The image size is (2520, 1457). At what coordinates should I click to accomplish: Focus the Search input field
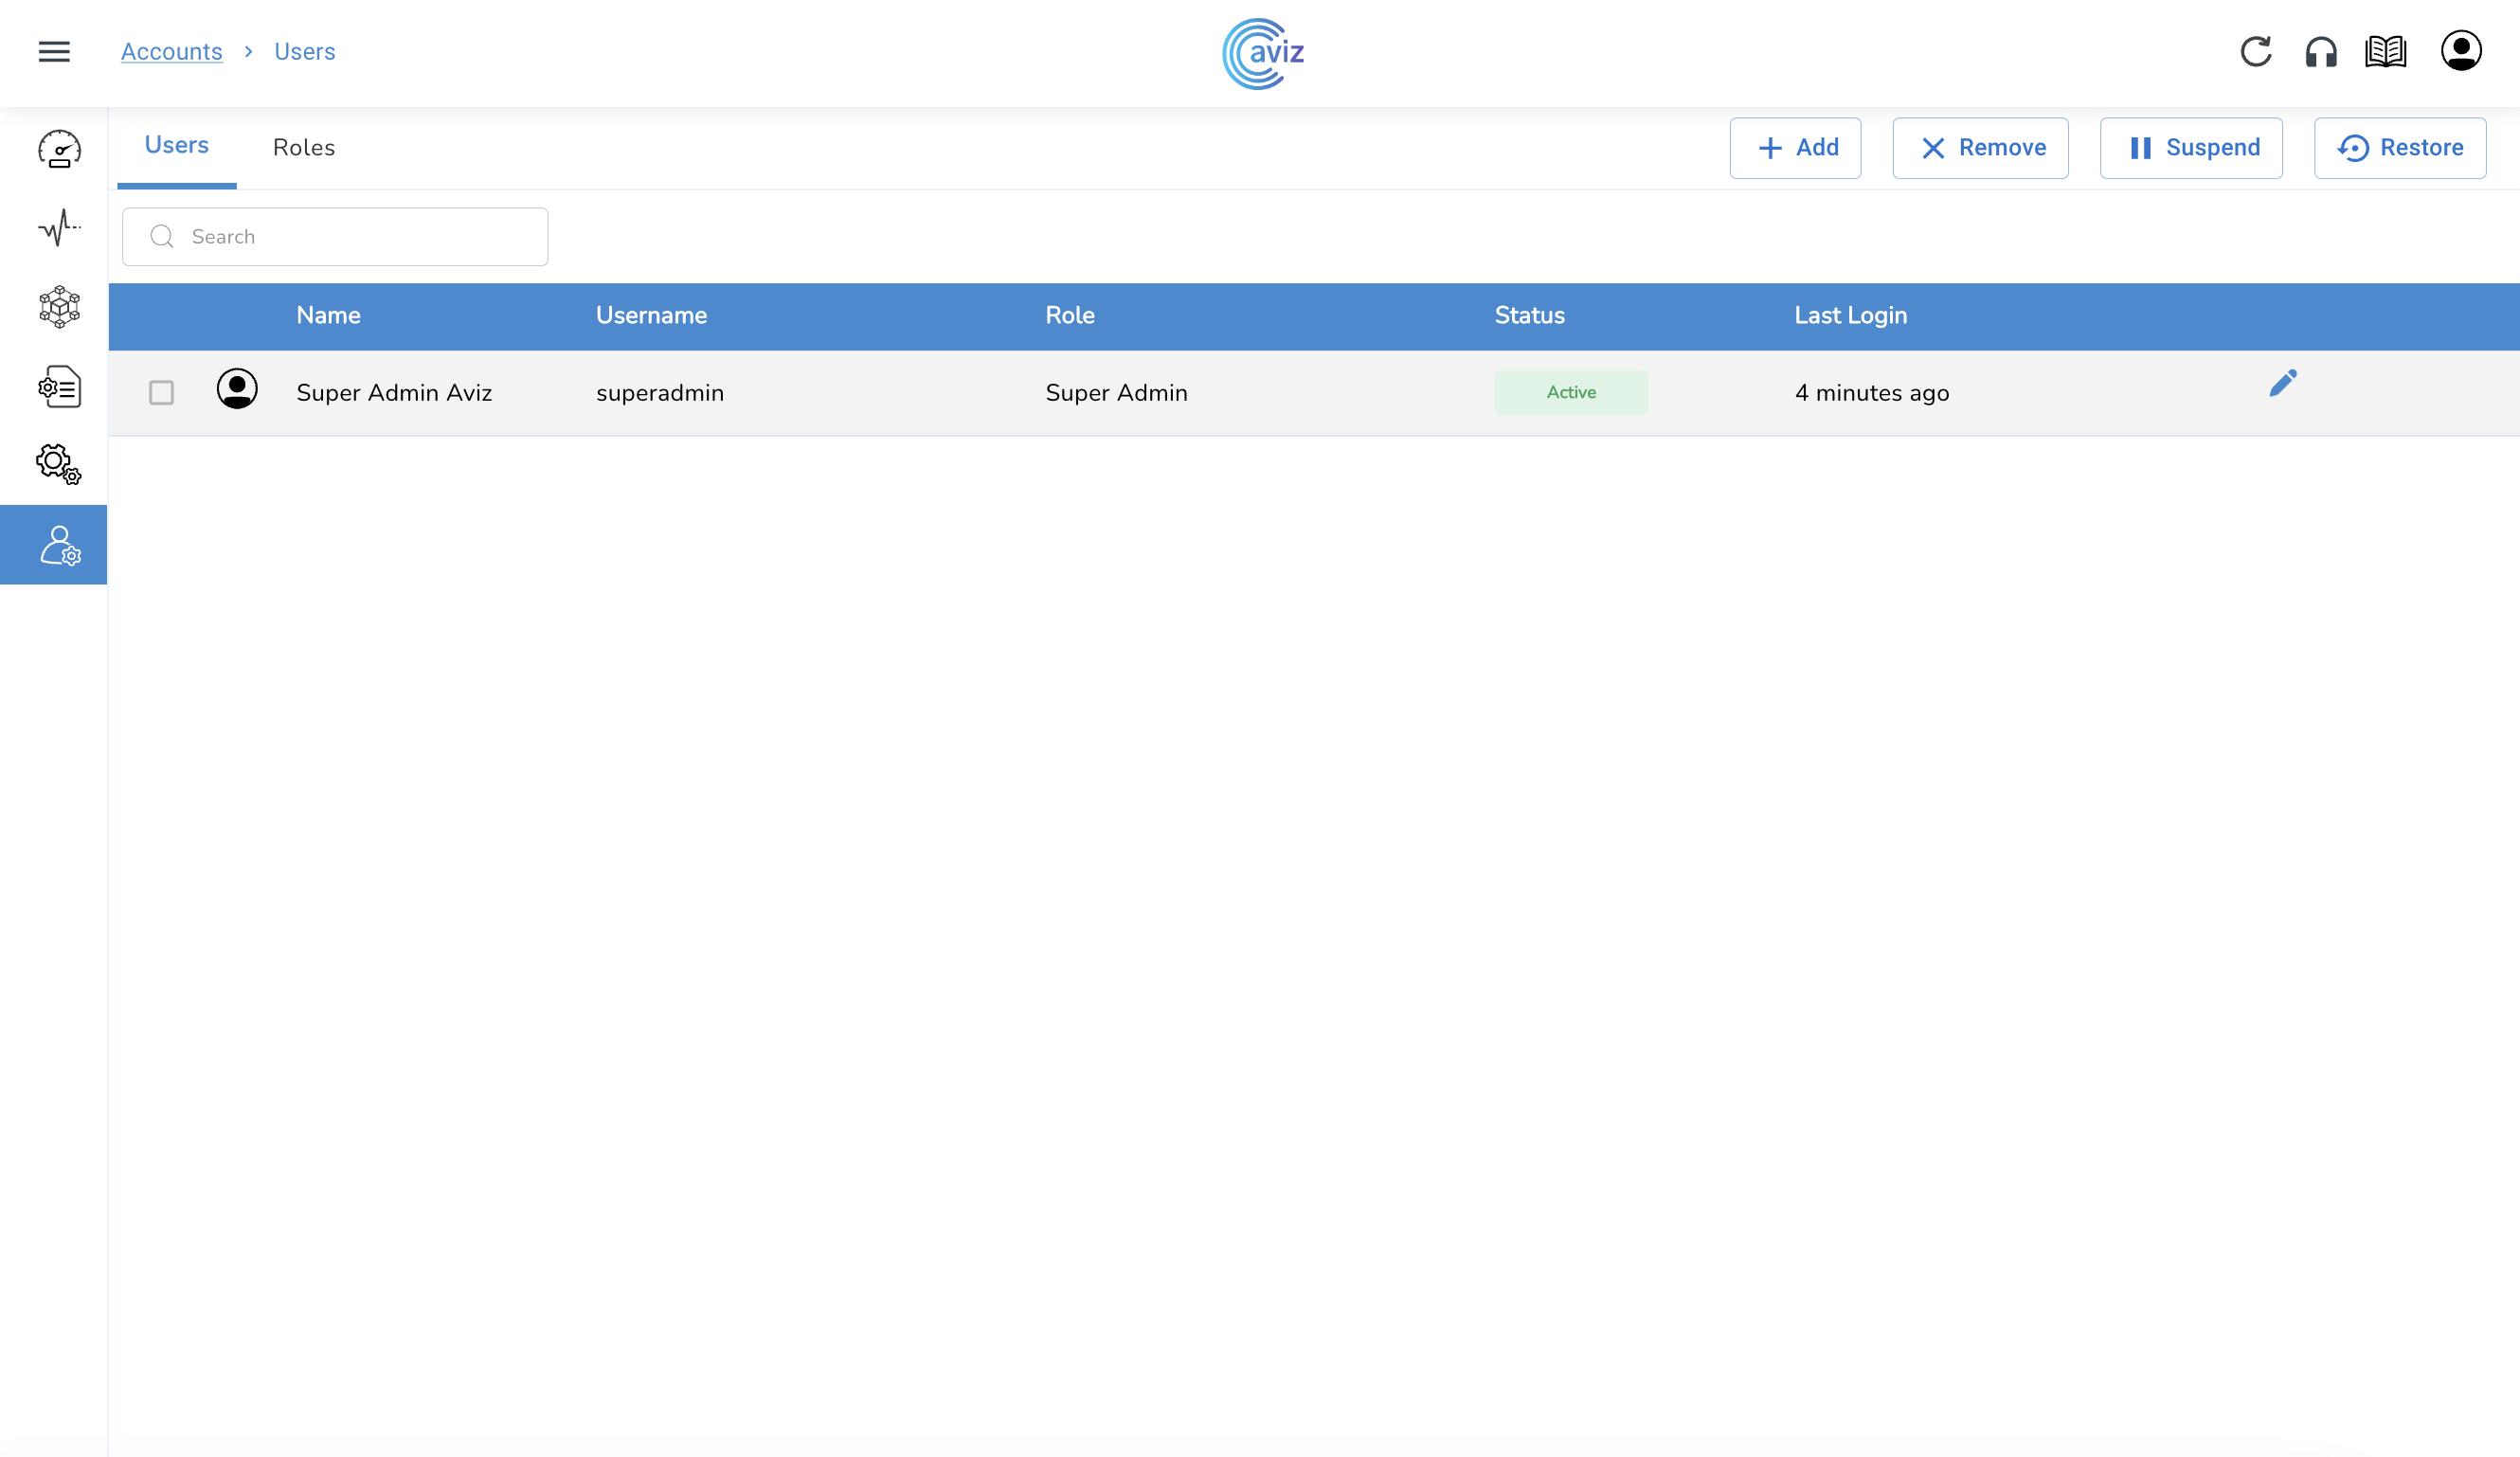[350, 237]
